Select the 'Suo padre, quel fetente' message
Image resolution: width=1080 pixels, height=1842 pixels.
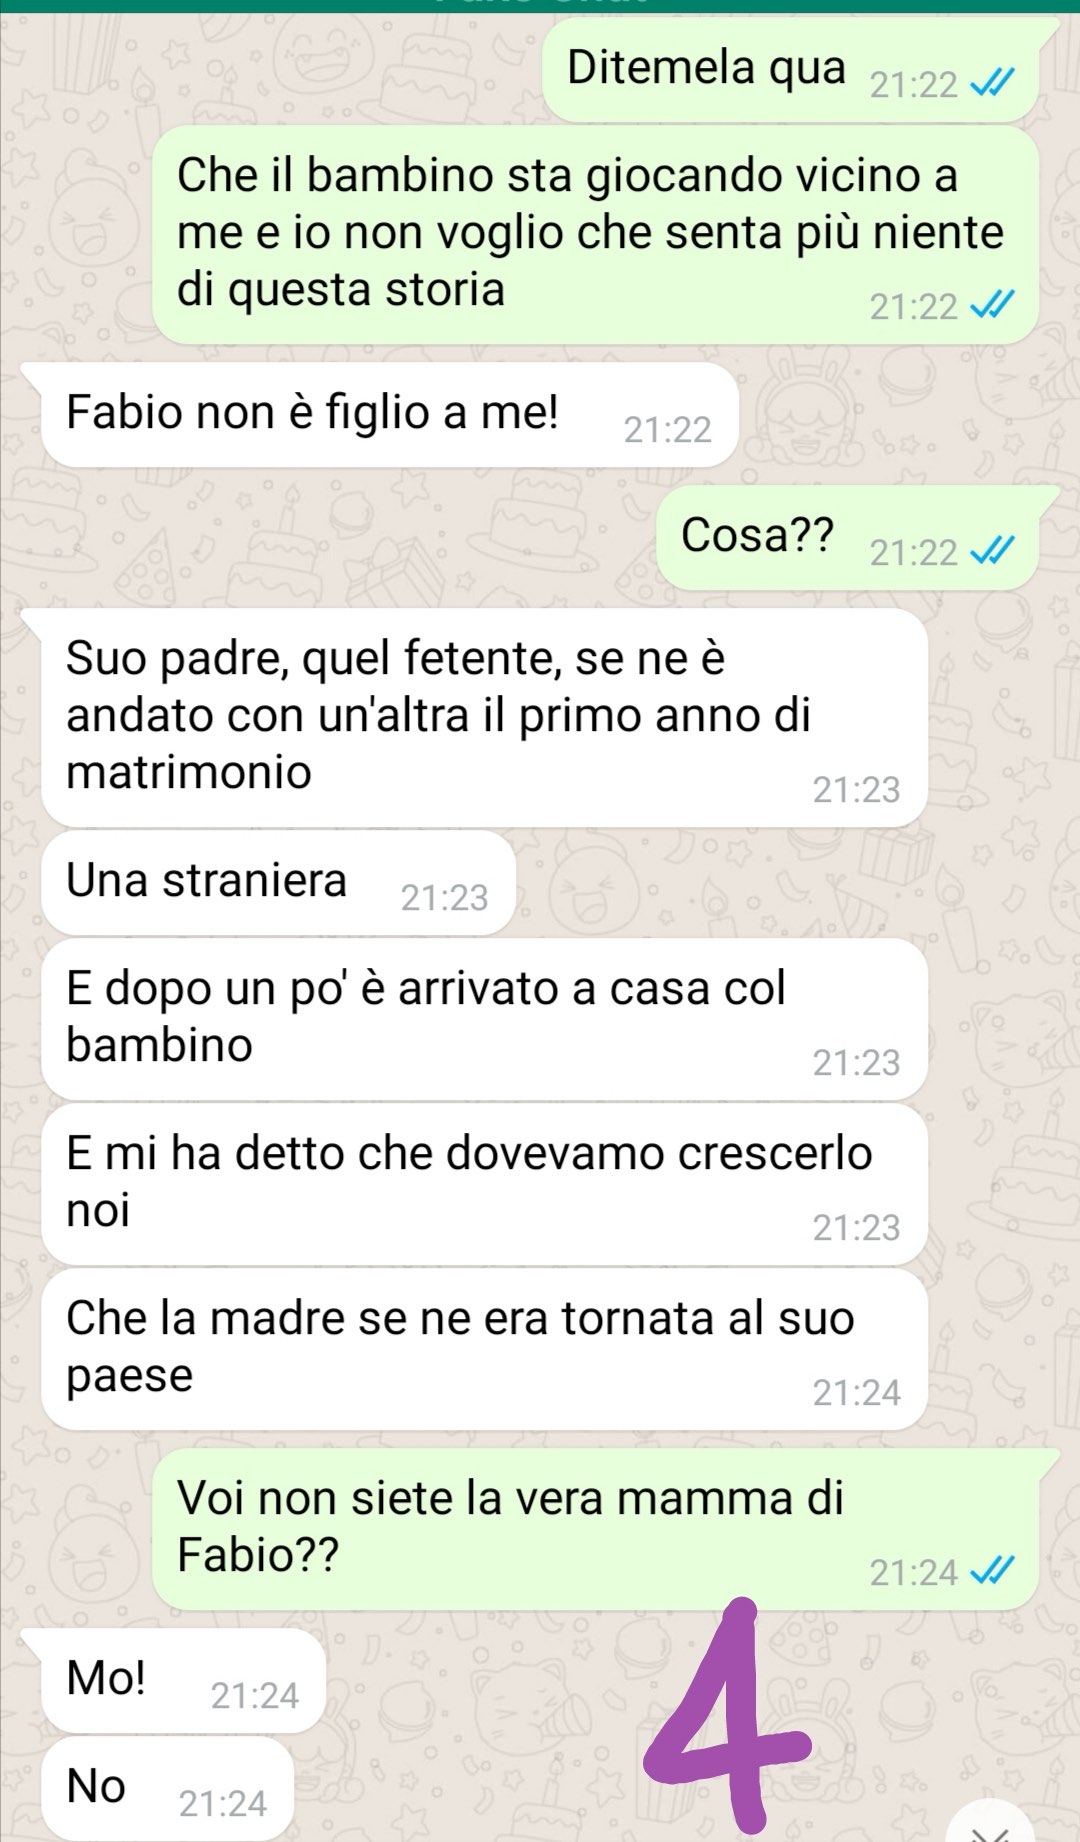click(485, 718)
